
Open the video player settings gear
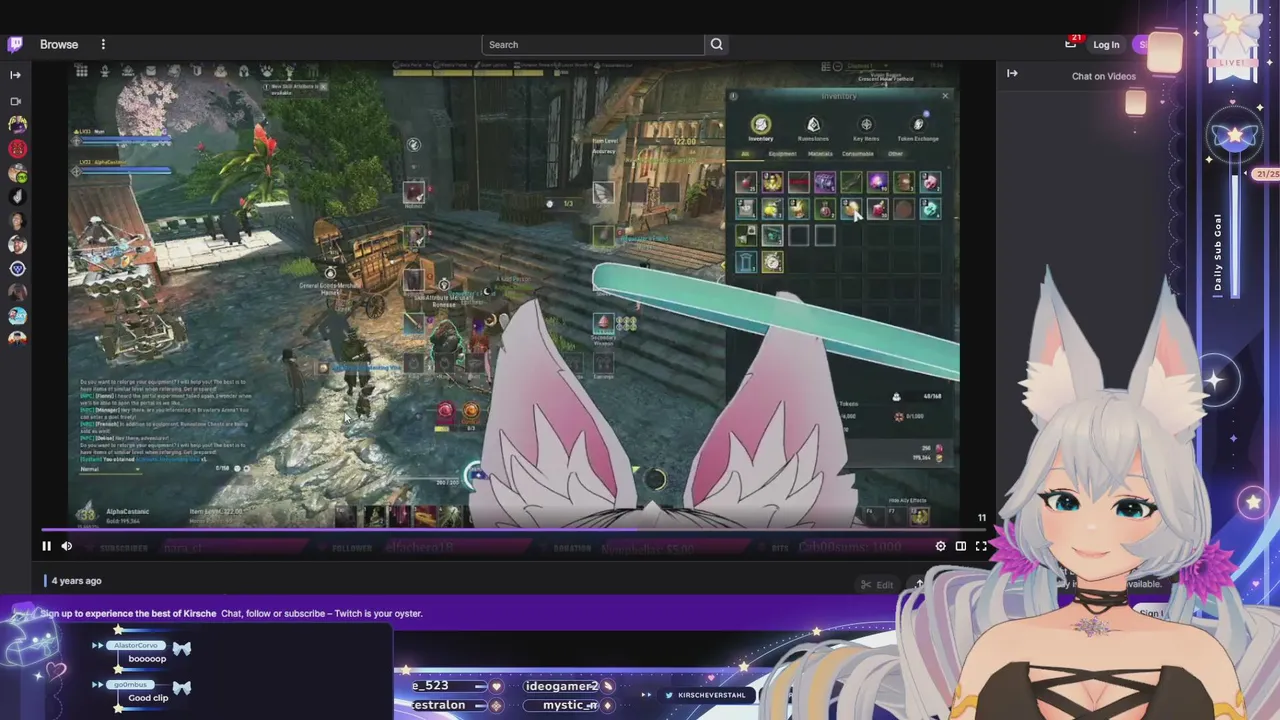tap(940, 546)
